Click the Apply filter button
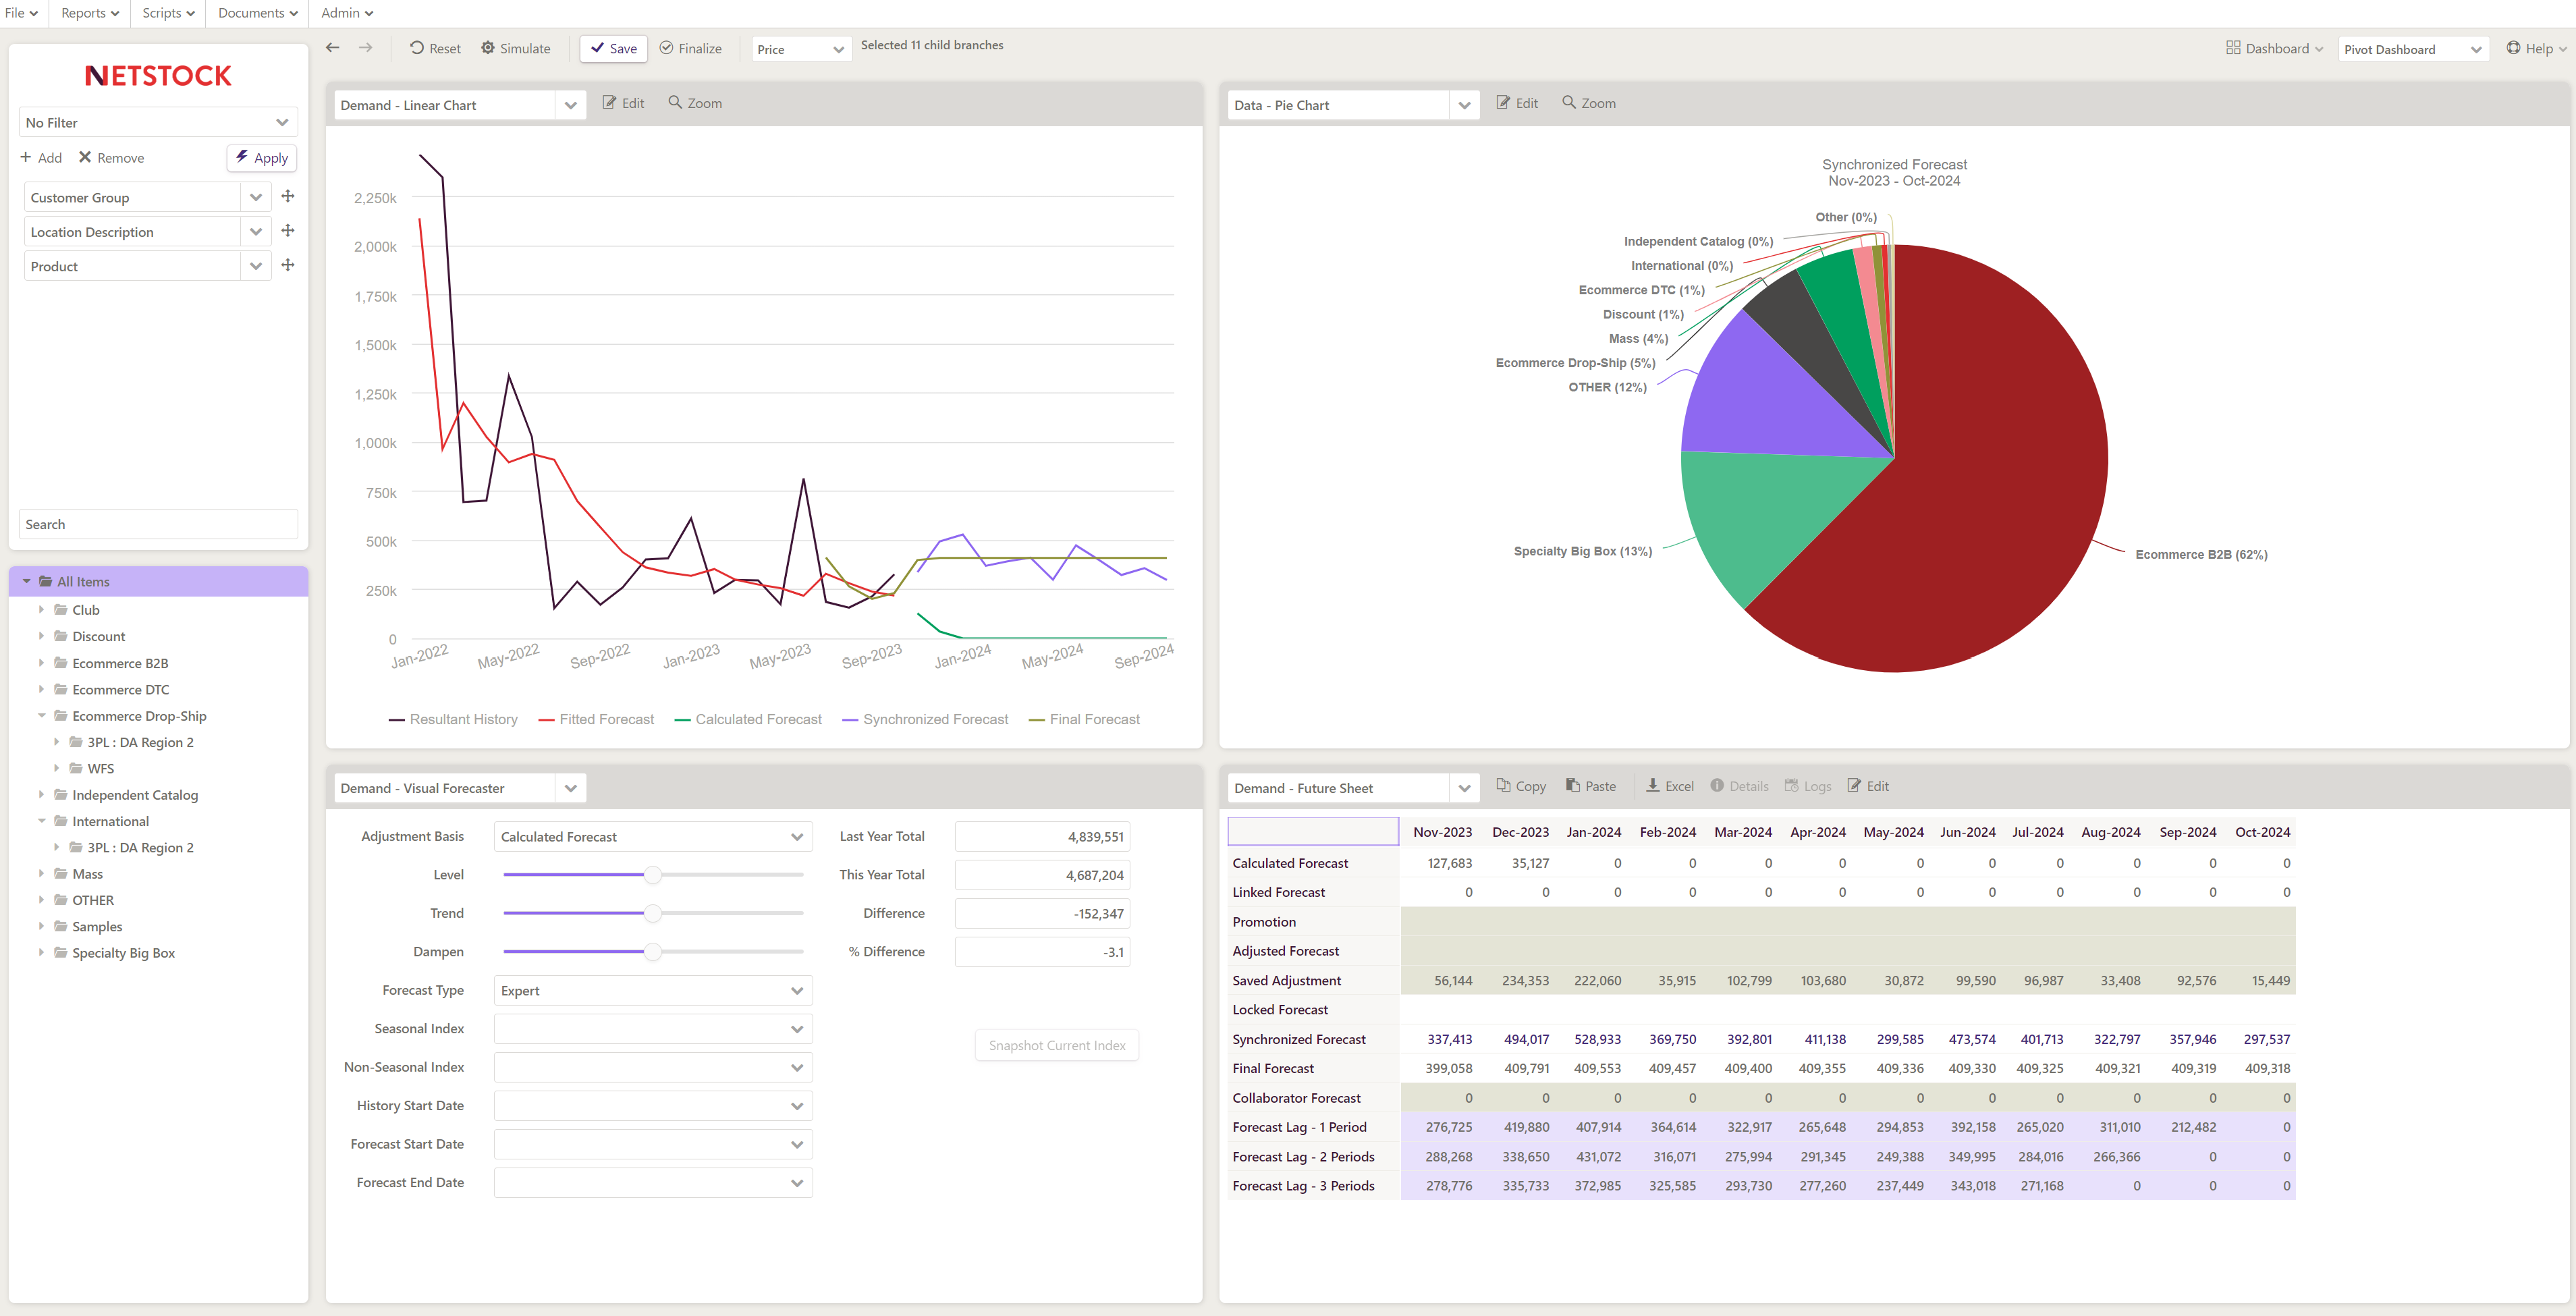Image resolution: width=2576 pixels, height=1316 pixels. (261, 157)
